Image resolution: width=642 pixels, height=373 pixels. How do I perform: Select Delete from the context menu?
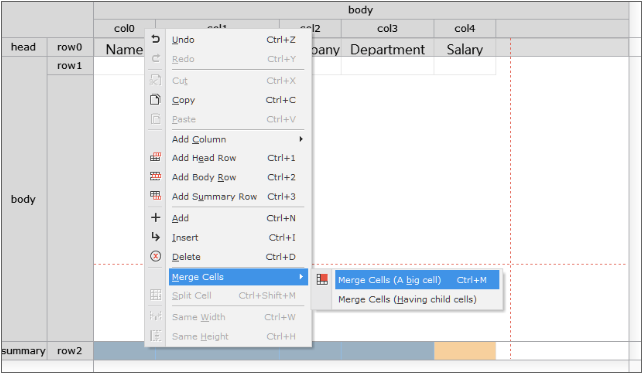[234, 257]
